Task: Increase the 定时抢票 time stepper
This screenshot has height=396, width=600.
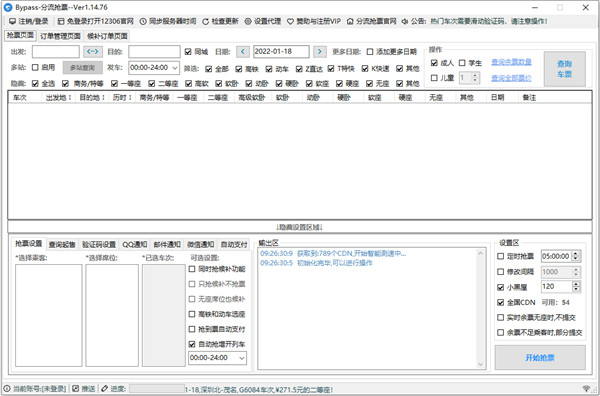Action: tap(577, 254)
